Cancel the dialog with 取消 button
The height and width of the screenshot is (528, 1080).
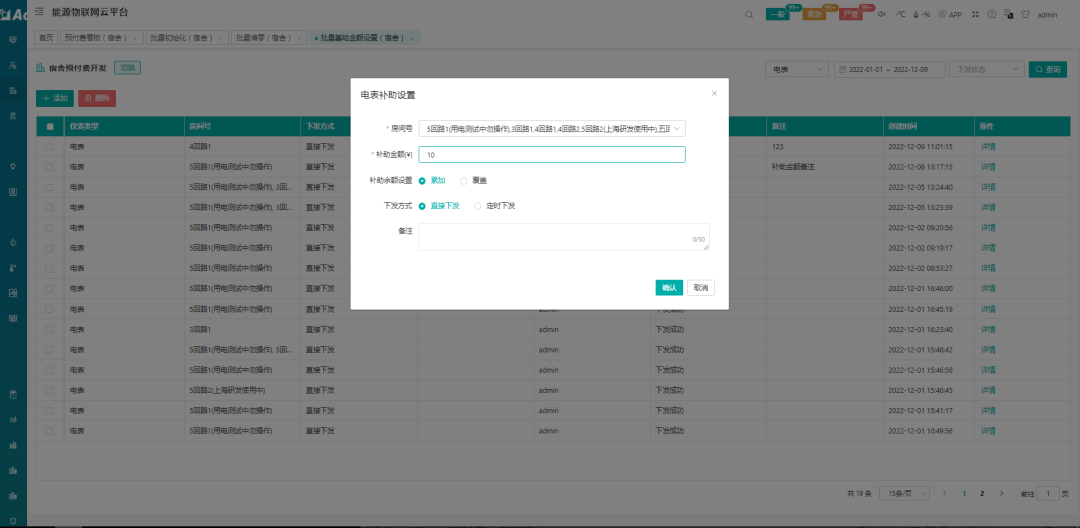point(700,288)
